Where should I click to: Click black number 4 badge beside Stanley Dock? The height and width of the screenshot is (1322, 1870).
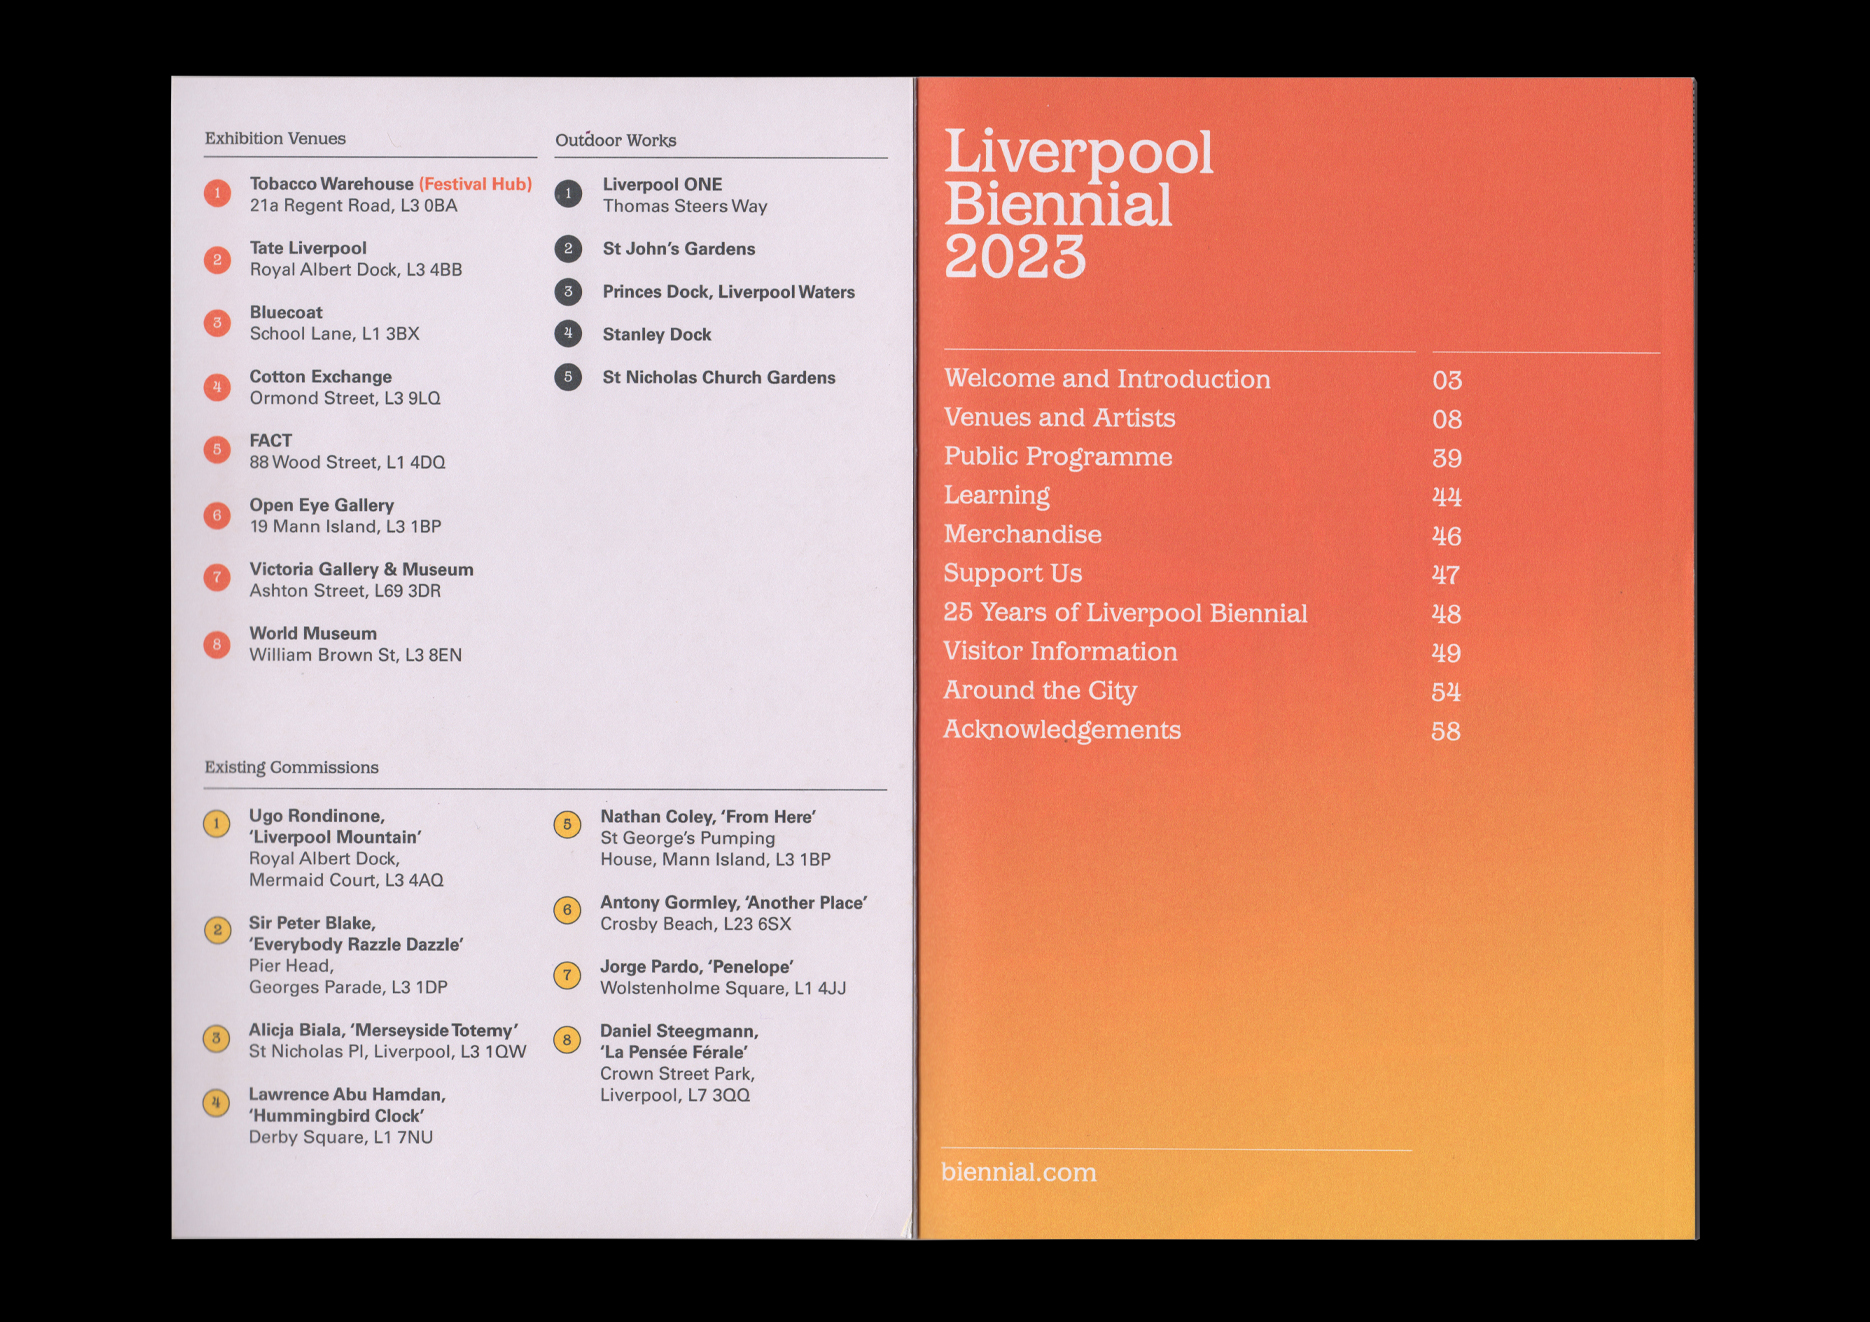pyautogui.click(x=568, y=333)
